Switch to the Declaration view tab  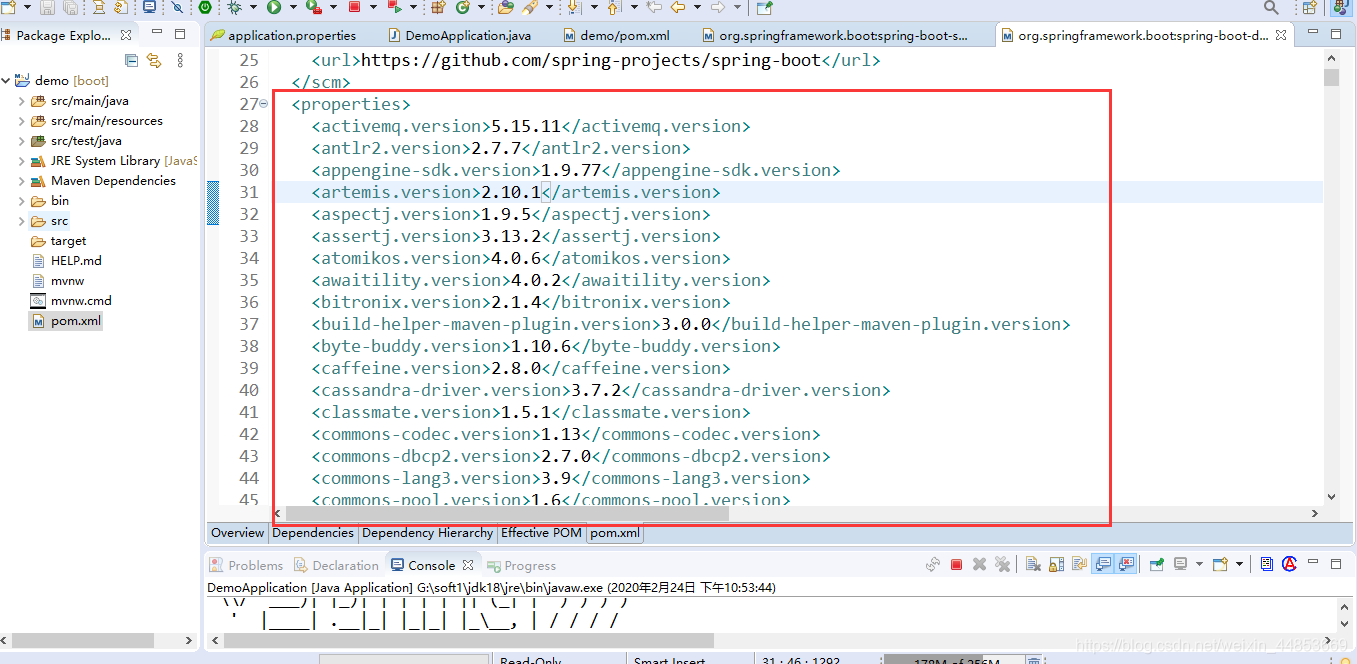pos(336,565)
